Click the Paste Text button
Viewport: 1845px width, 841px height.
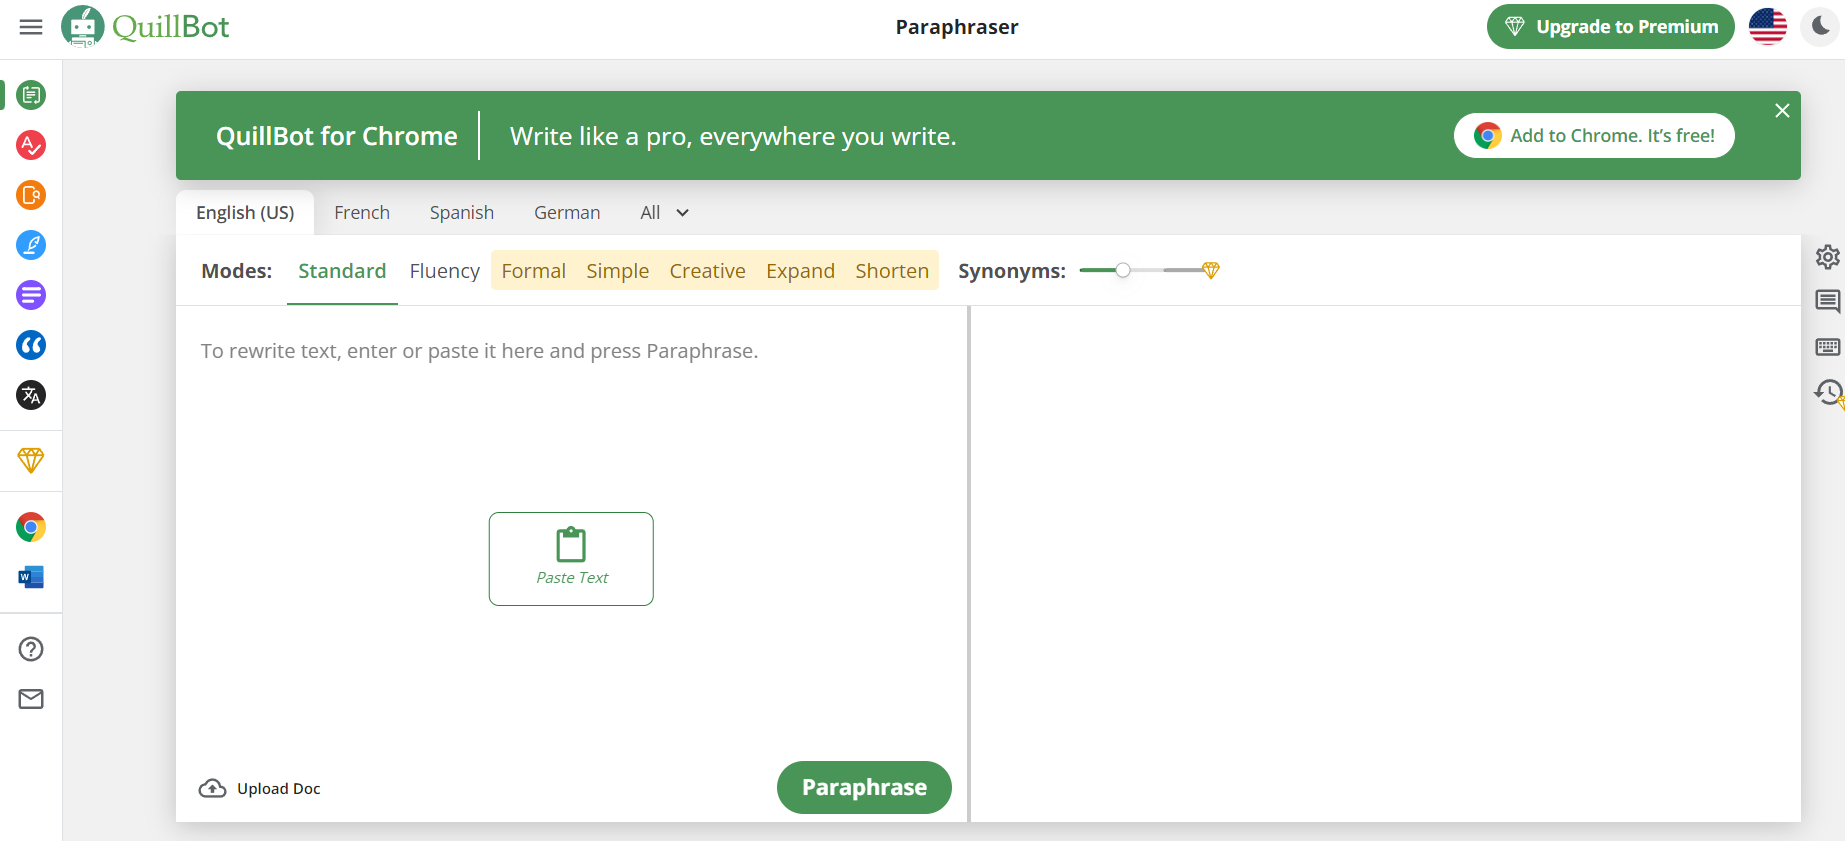pos(571,559)
